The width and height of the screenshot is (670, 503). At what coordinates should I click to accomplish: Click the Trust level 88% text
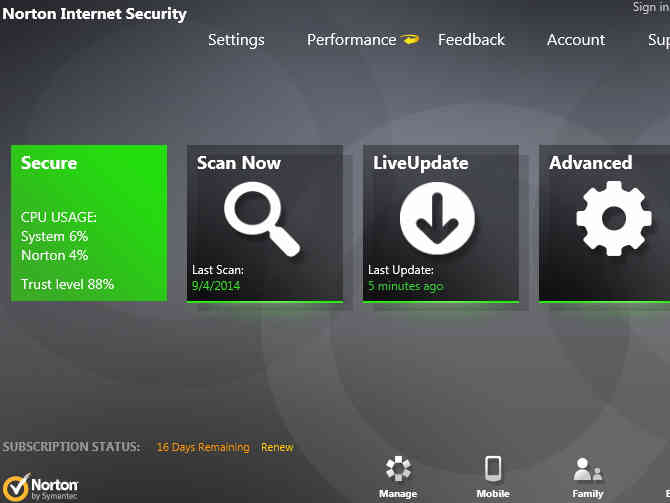67,284
